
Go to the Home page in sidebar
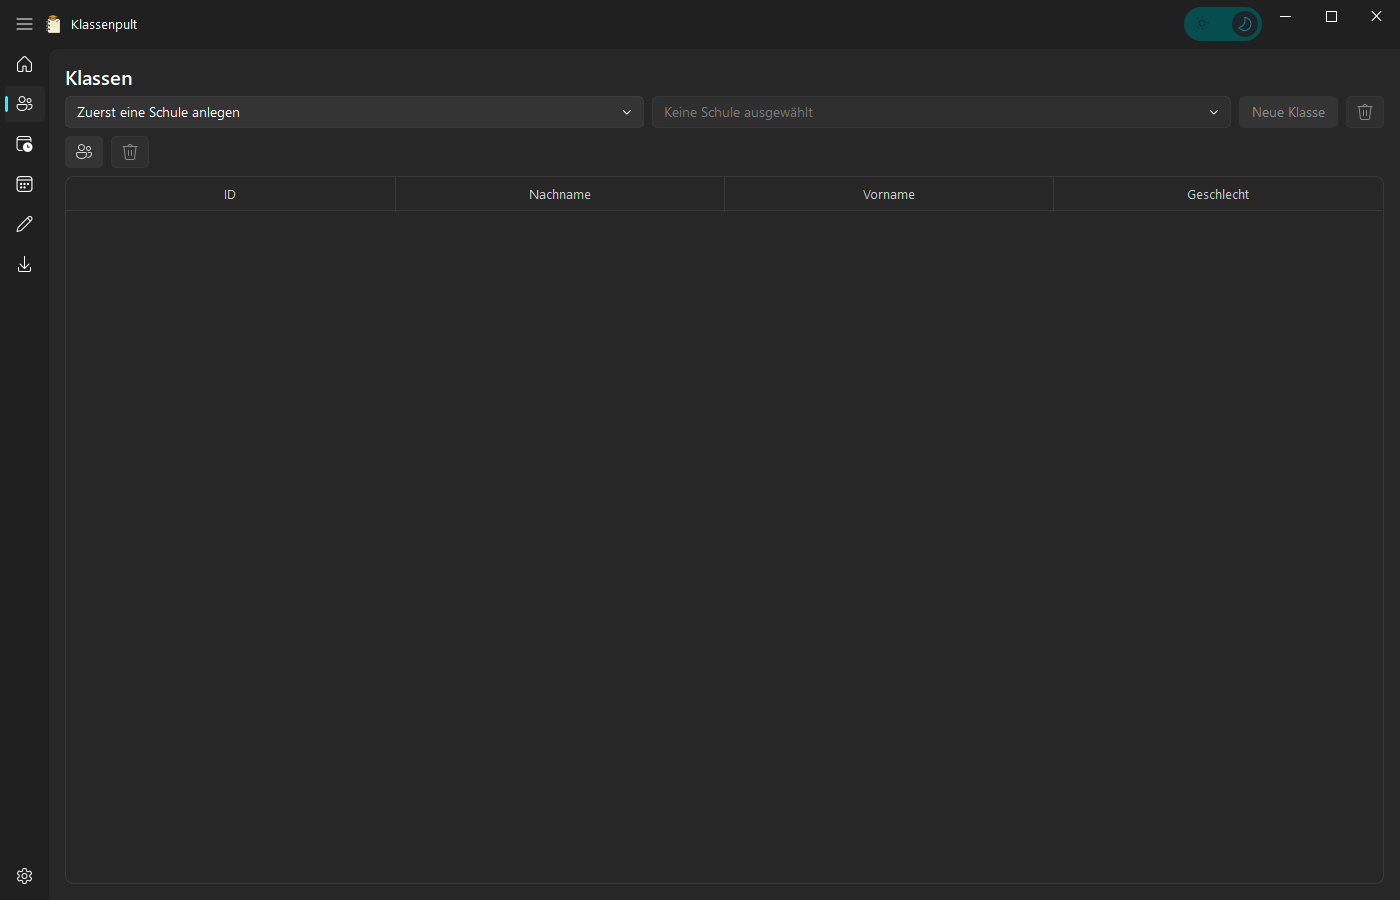(x=24, y=64)
